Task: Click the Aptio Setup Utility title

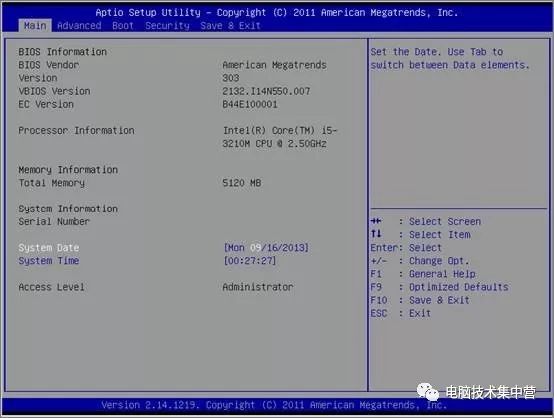Action: pyautogui.click(x=277, y=13)
